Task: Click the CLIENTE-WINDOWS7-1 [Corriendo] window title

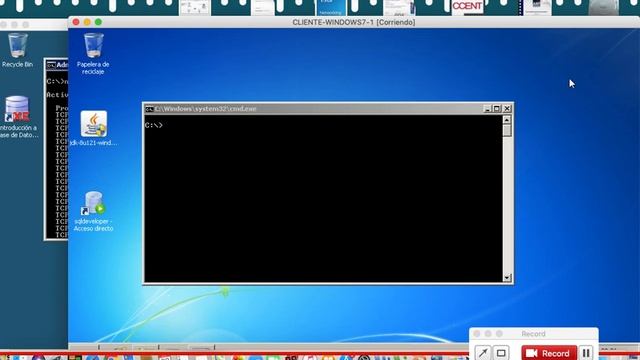Action: (353, 22)
